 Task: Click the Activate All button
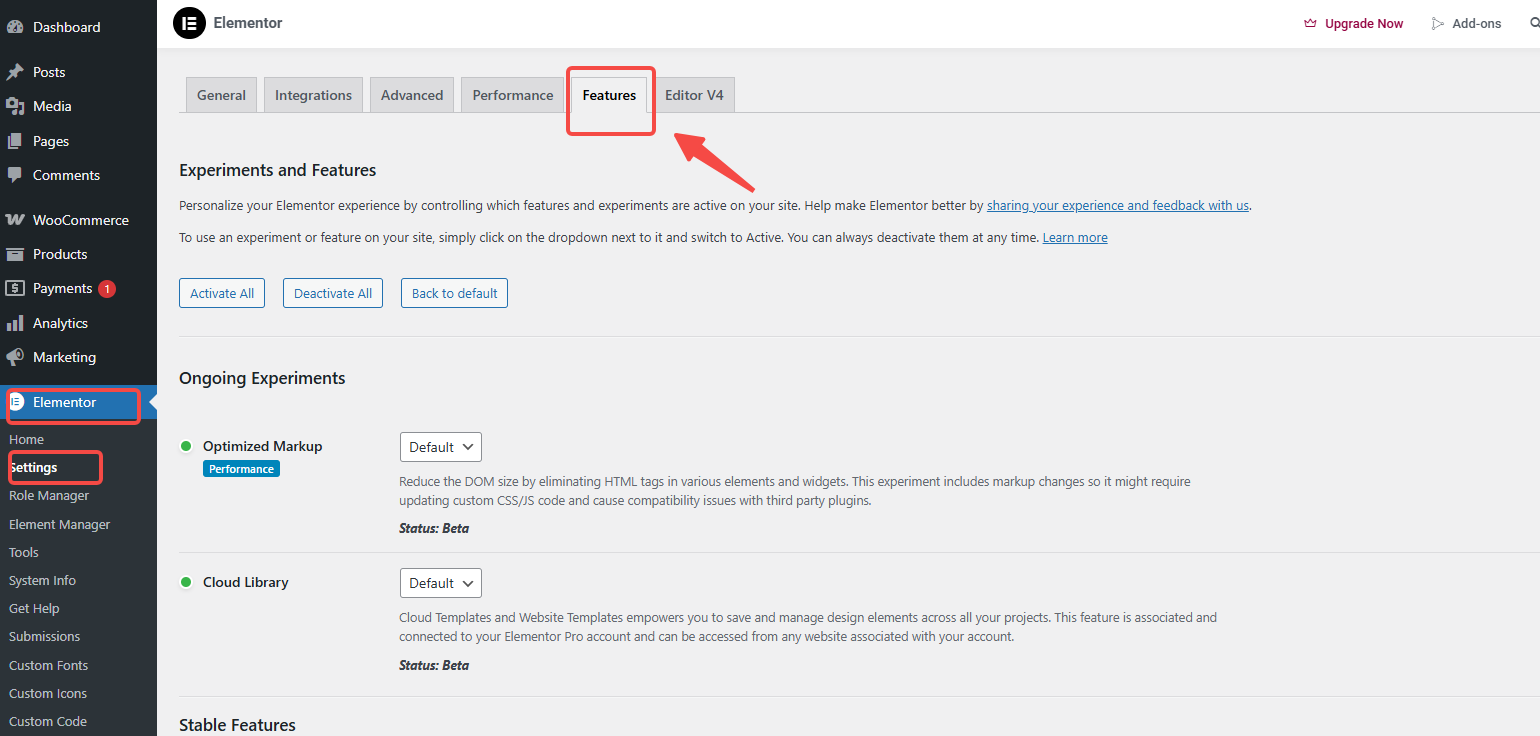point(222,293)
